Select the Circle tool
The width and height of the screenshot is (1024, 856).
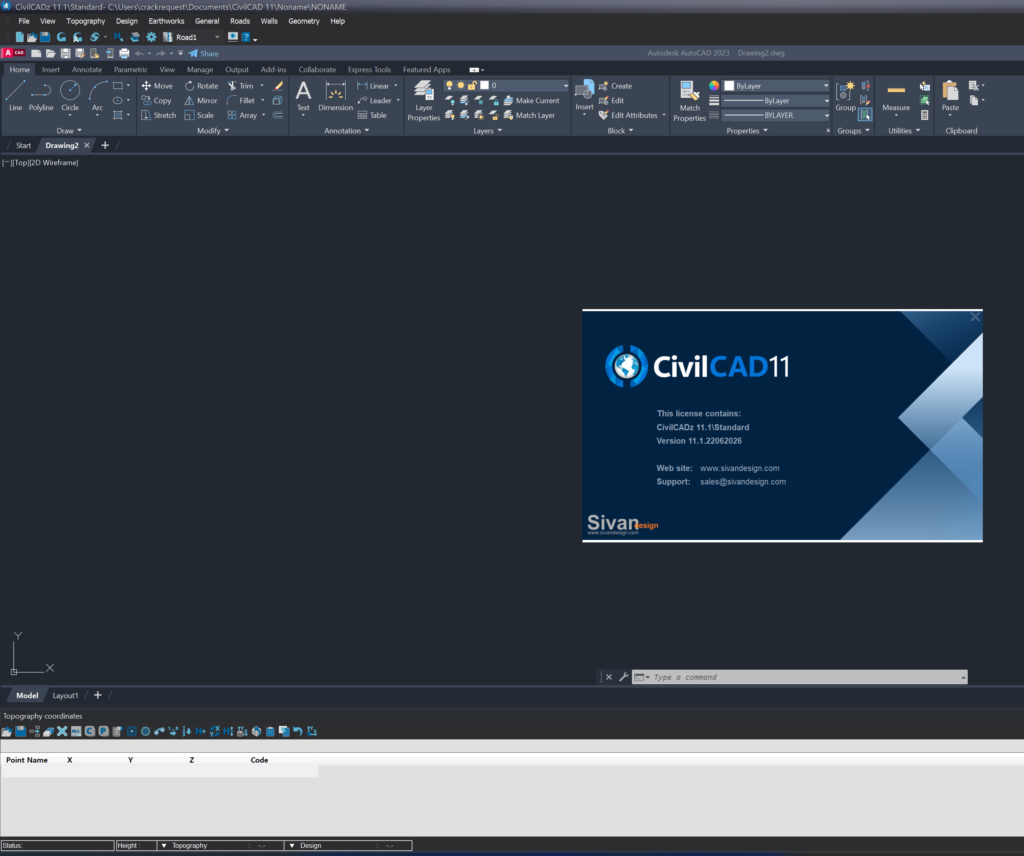point(70,96)
